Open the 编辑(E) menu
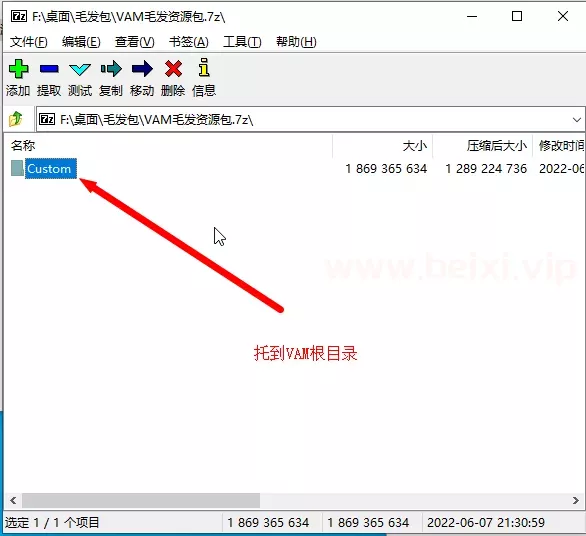The image size is (586, 536). (x=81, y=42)
